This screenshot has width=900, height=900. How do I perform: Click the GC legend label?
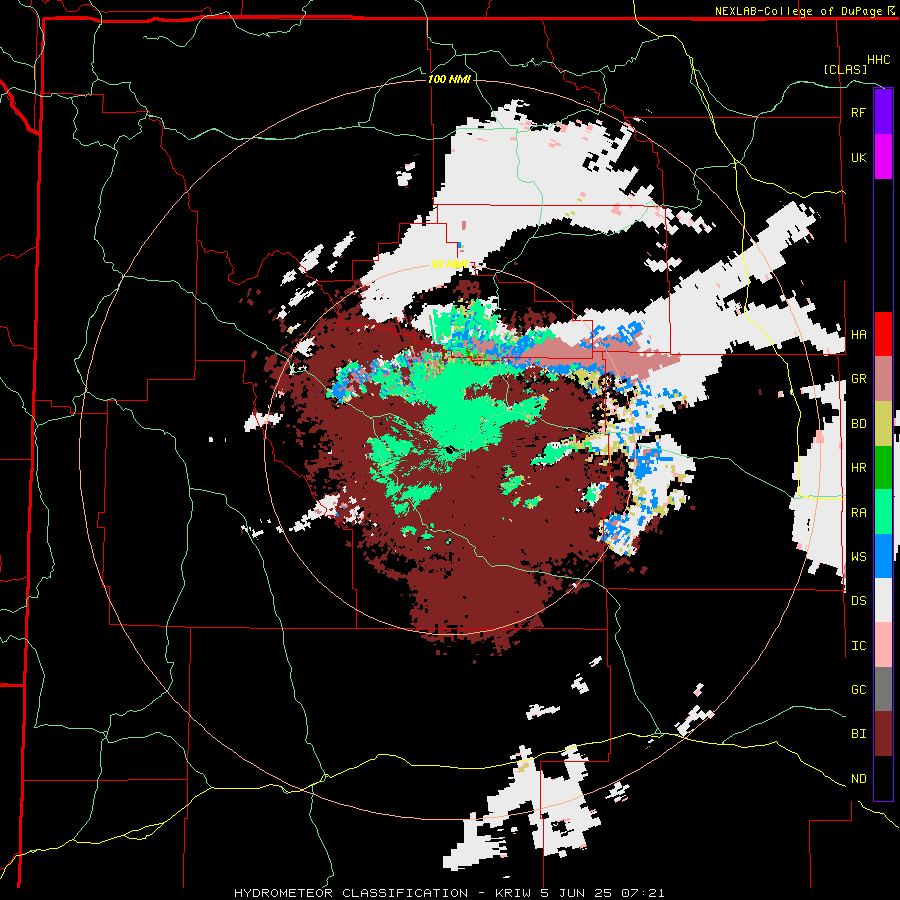[858, 689]
